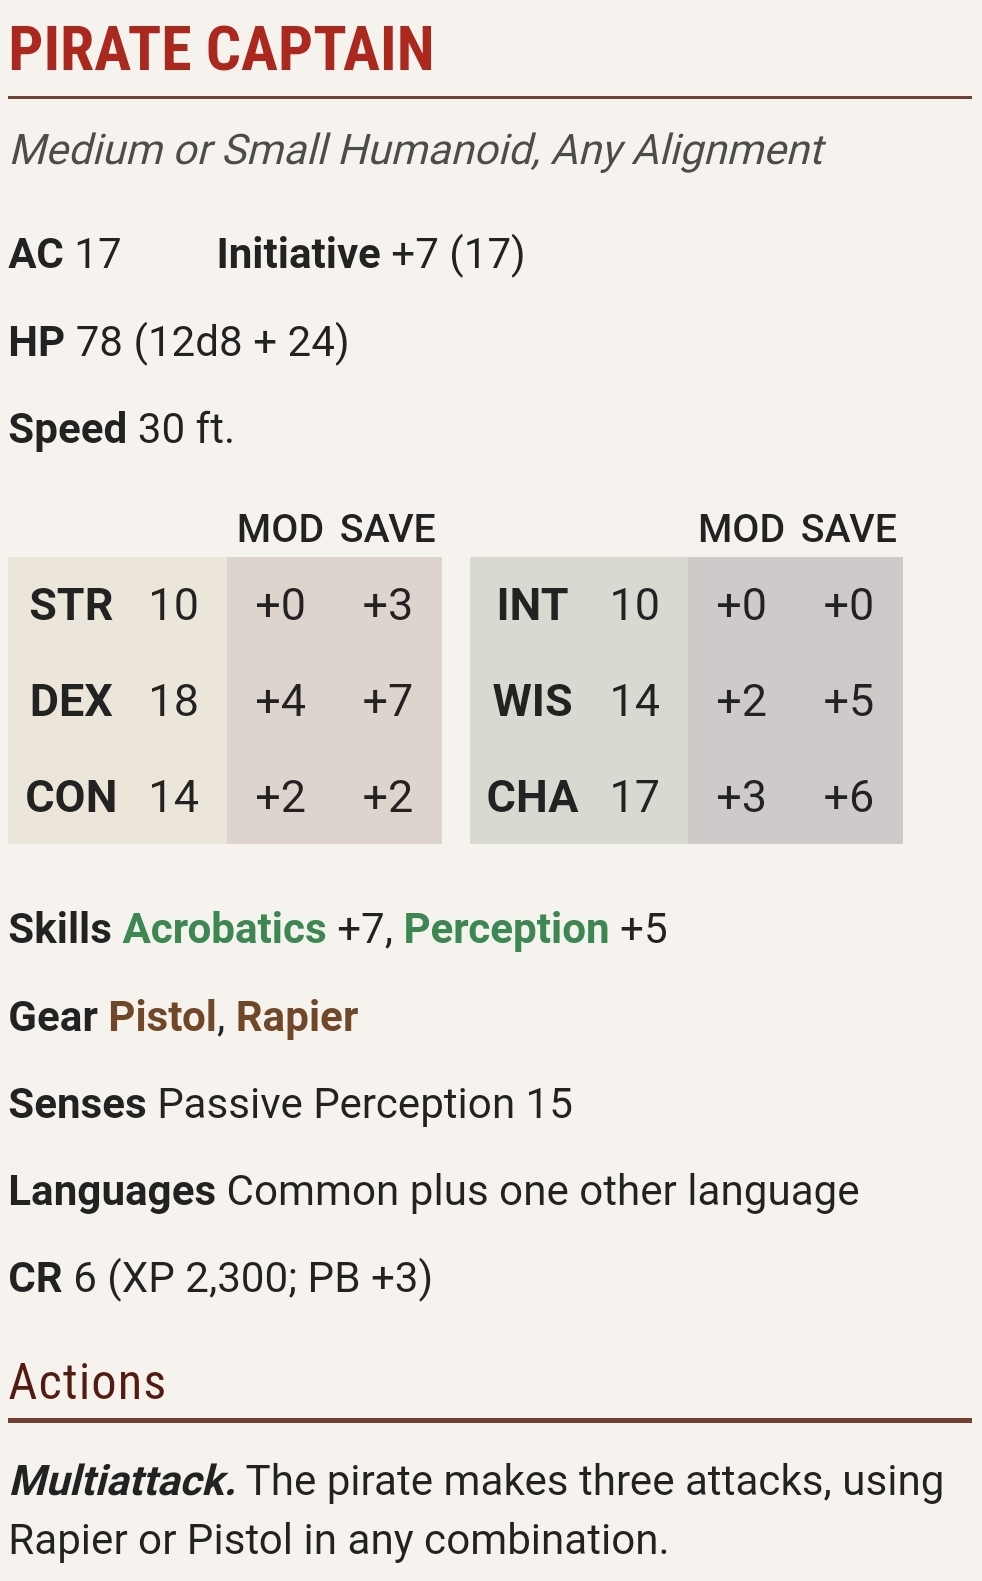Select the Languages Common line
982x1581 pixels.
(x=434, y=1191)
